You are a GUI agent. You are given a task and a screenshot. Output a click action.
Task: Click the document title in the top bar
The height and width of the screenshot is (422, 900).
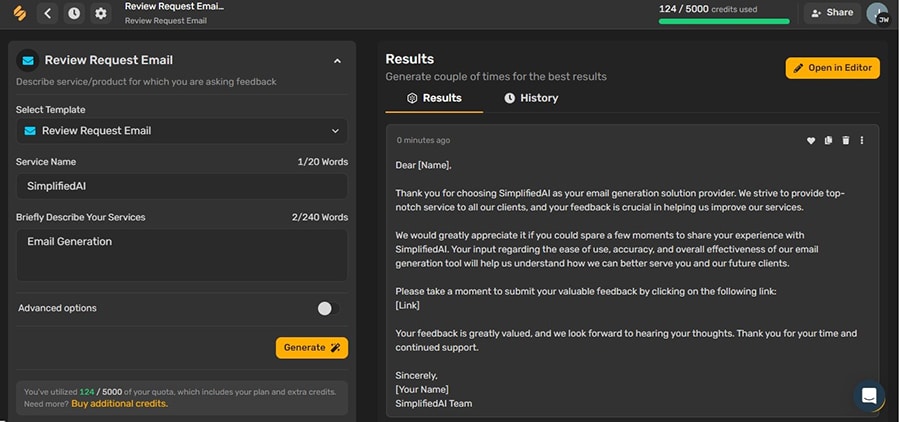(174, 7)
